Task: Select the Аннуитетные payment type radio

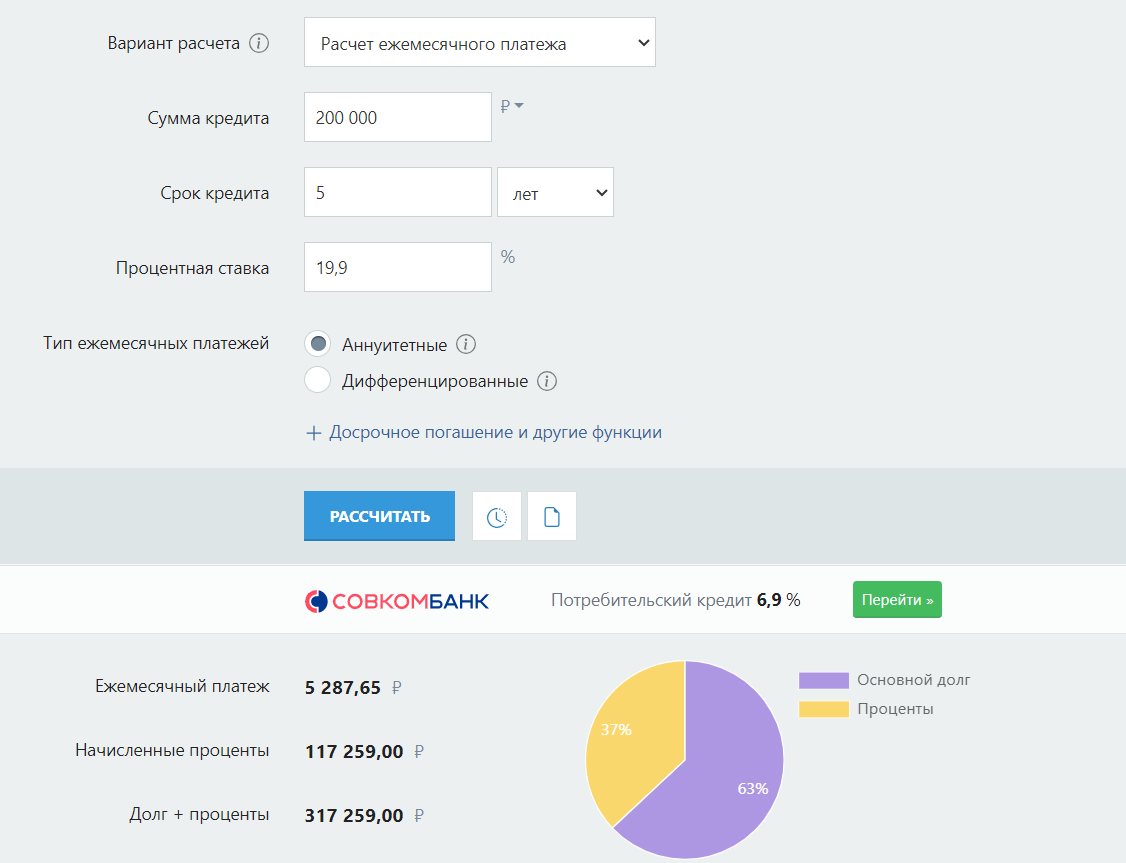Action: click(x=317, y=344)
